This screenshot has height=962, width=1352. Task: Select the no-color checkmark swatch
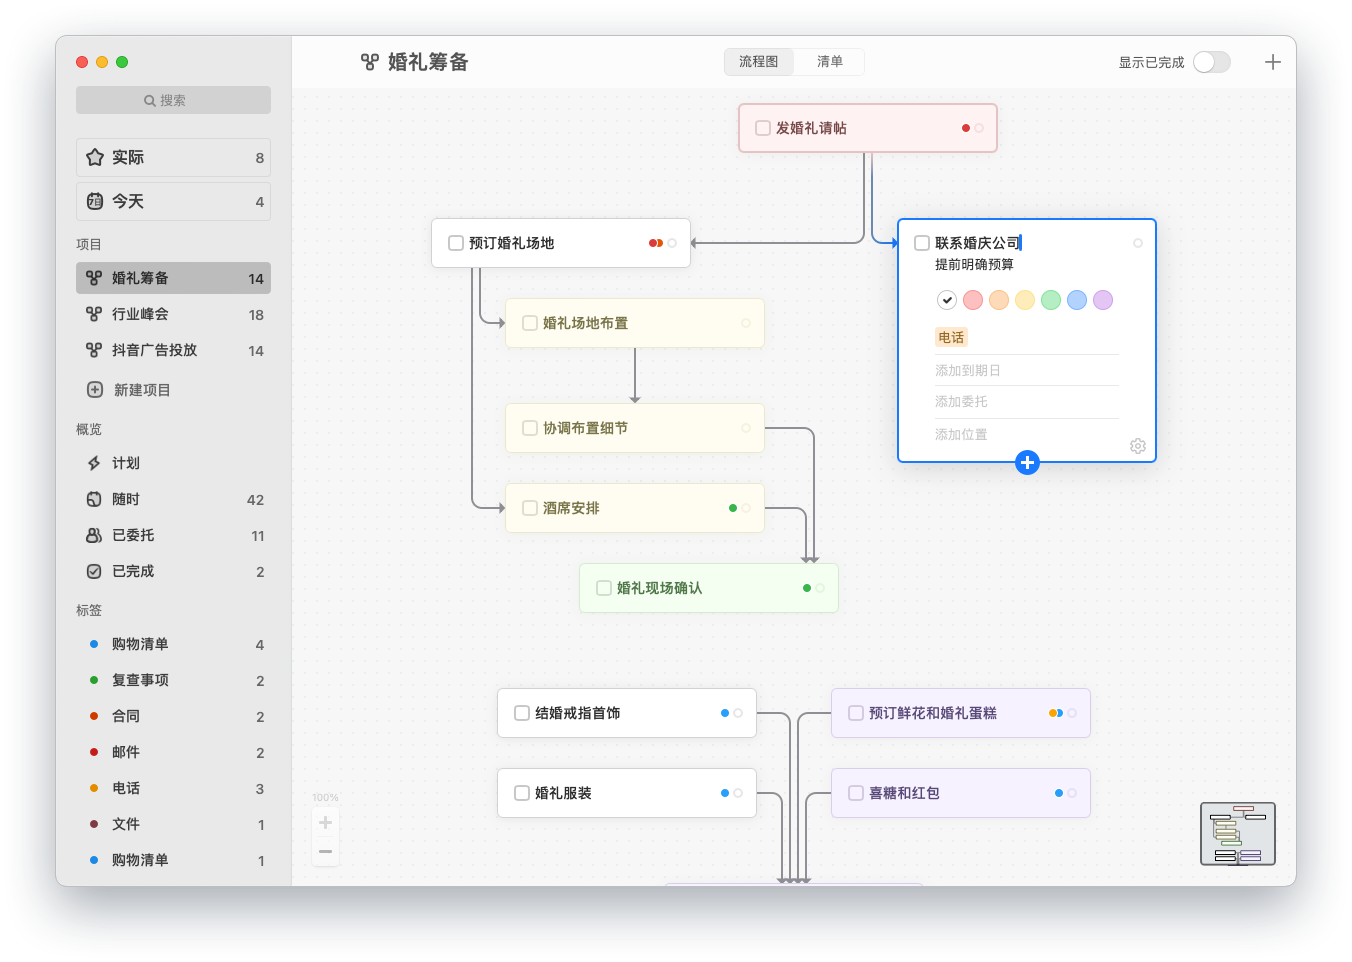(x=947, y=300)
